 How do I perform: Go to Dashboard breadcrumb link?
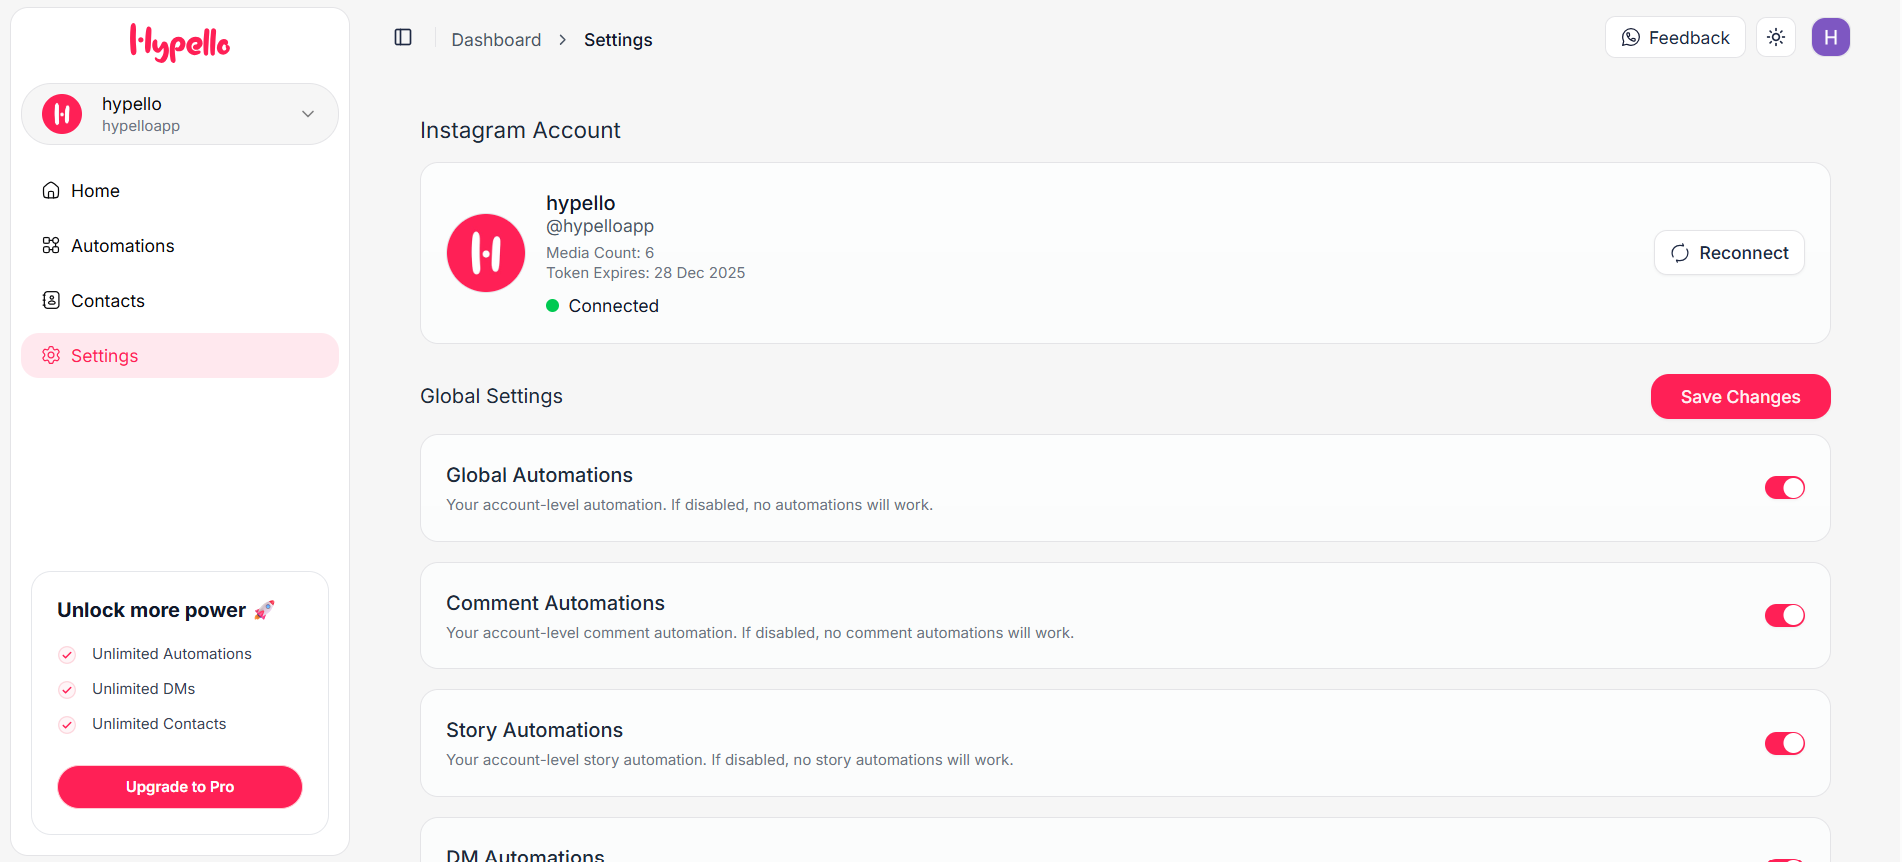(x=496, y=40)
